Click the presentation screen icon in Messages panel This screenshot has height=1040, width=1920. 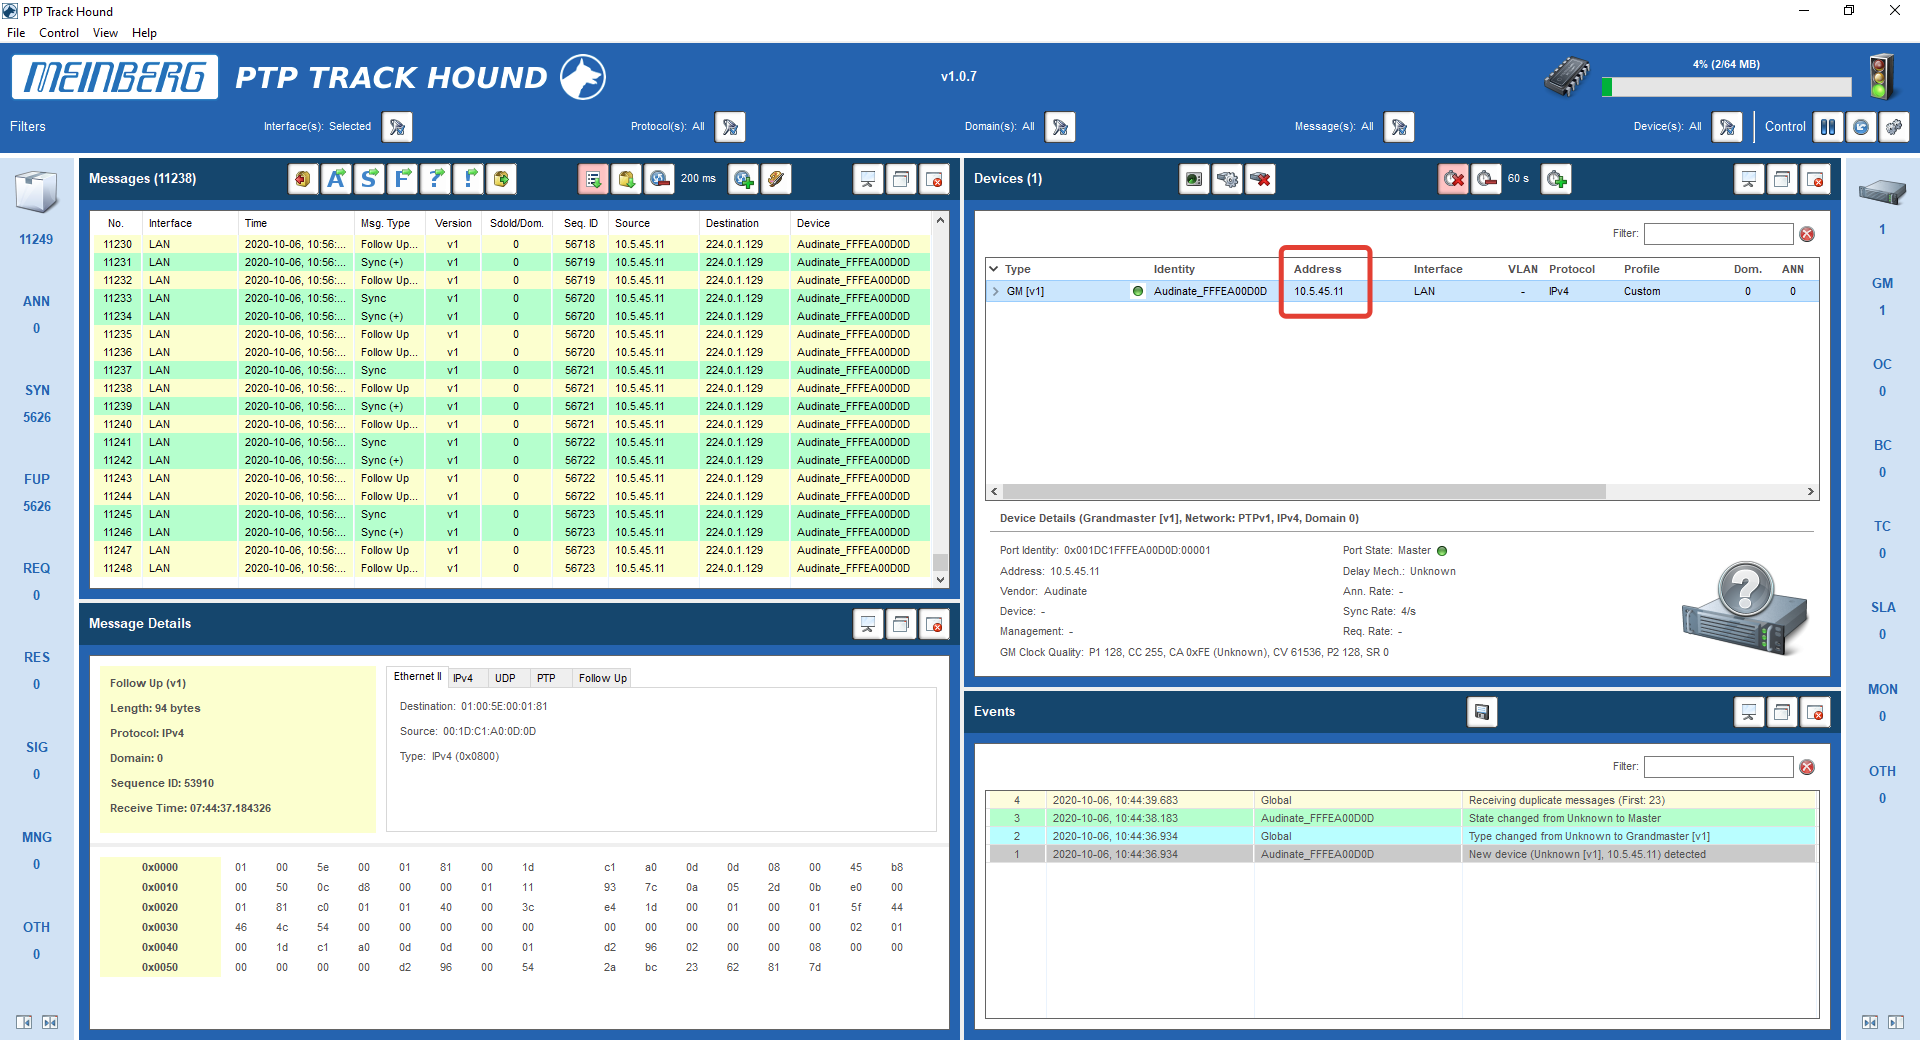[868, 179]
